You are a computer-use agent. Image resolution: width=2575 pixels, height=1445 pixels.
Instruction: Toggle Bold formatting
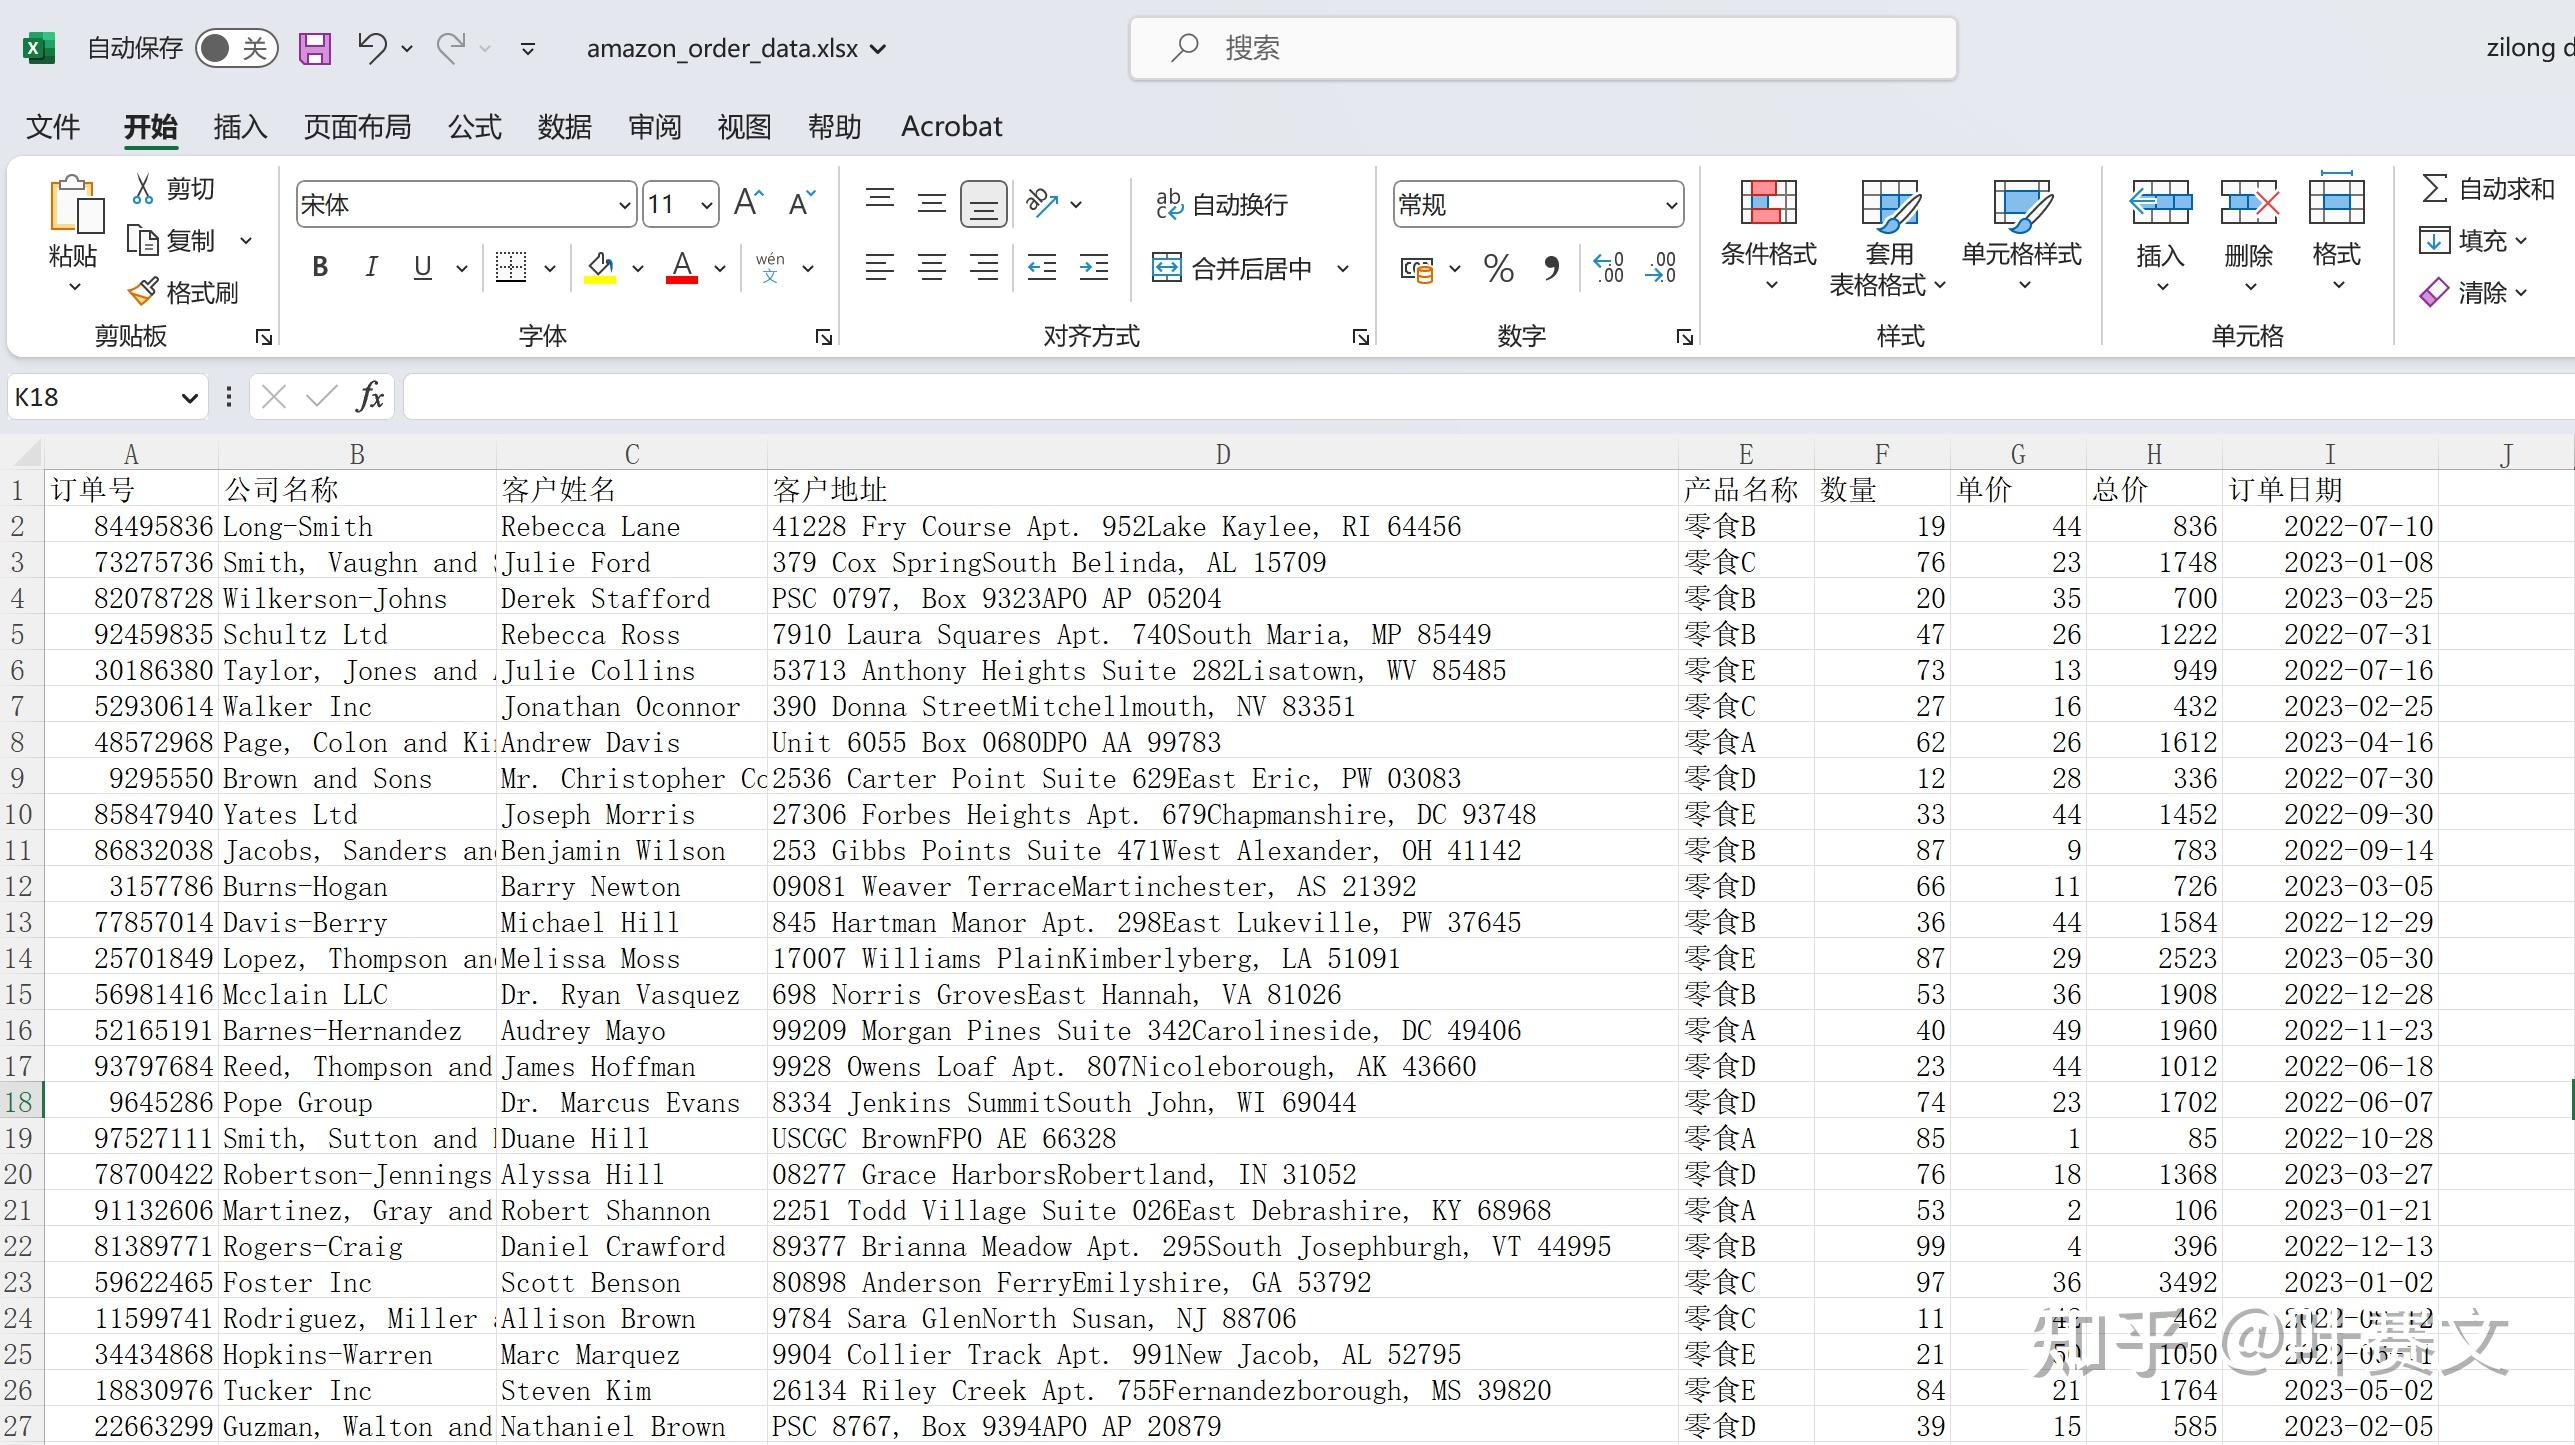coord(320,267)
